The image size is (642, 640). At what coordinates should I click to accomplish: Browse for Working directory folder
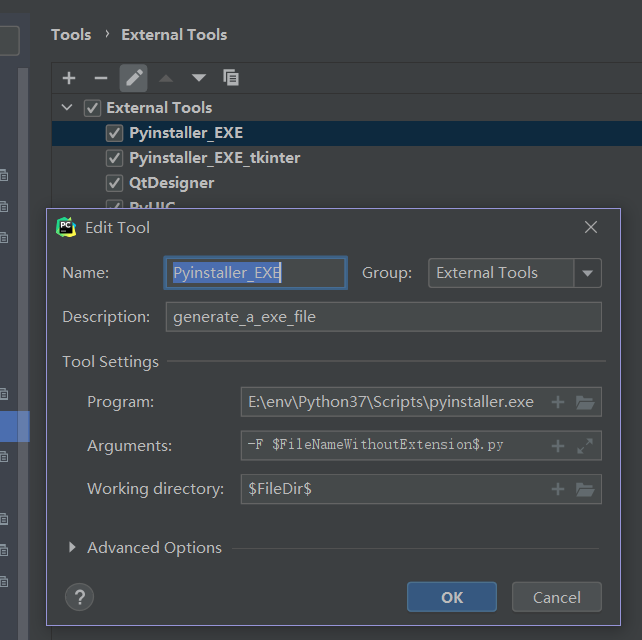(586, 489)
